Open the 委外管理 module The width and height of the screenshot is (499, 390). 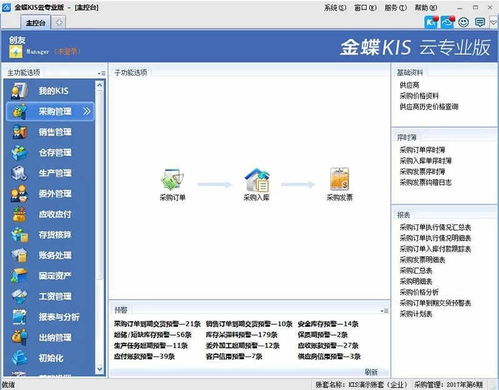[x=50, y=194]
